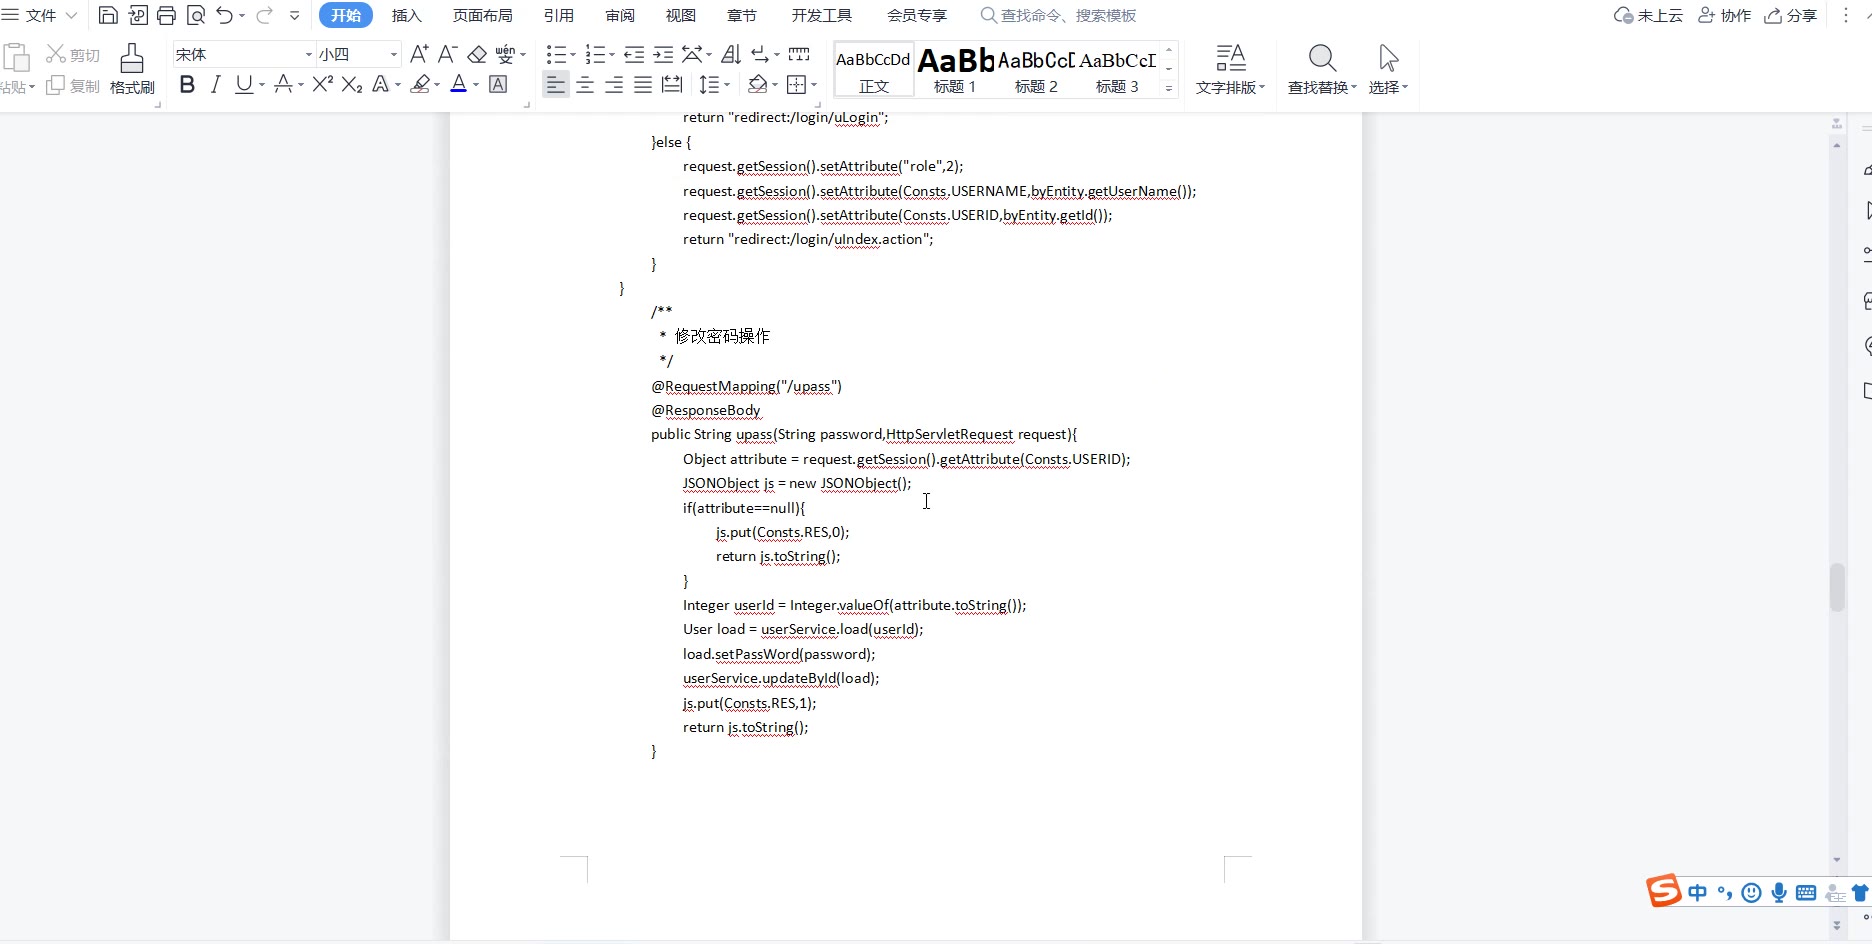
Task: Toggle distributed alignment
Action: [x=672, y=85]
